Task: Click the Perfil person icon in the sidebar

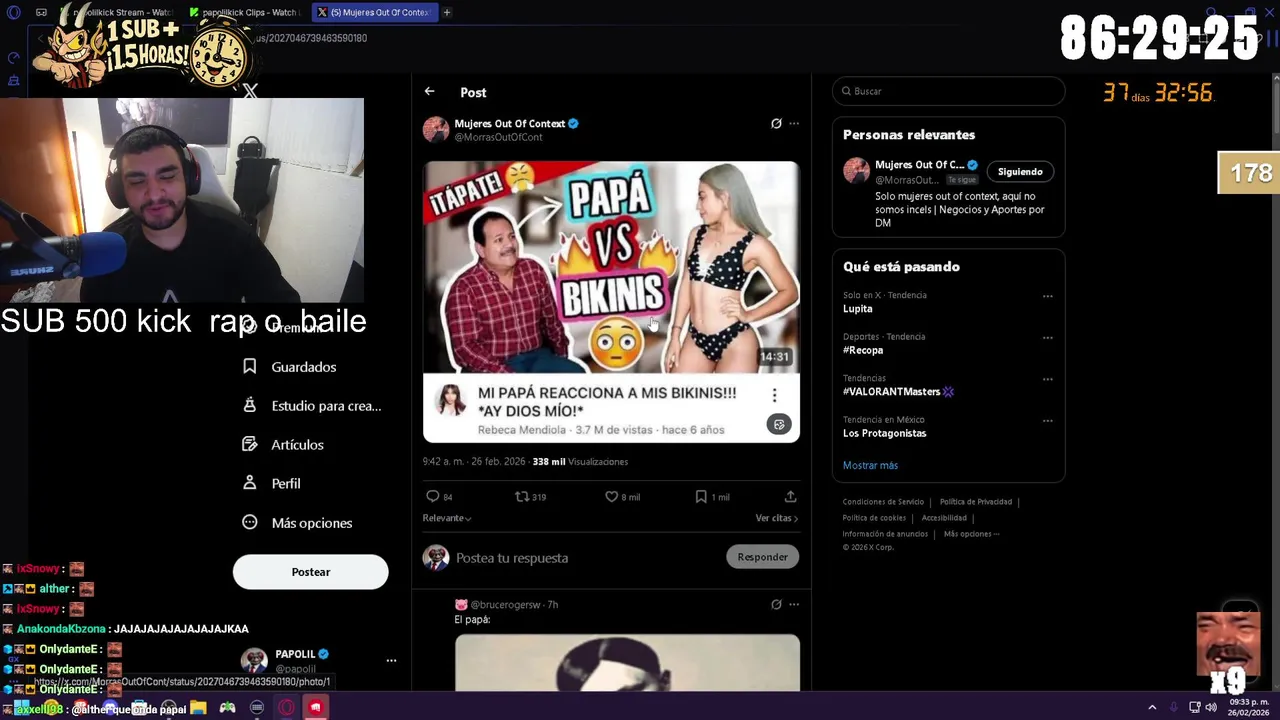Action: (250, 483)
